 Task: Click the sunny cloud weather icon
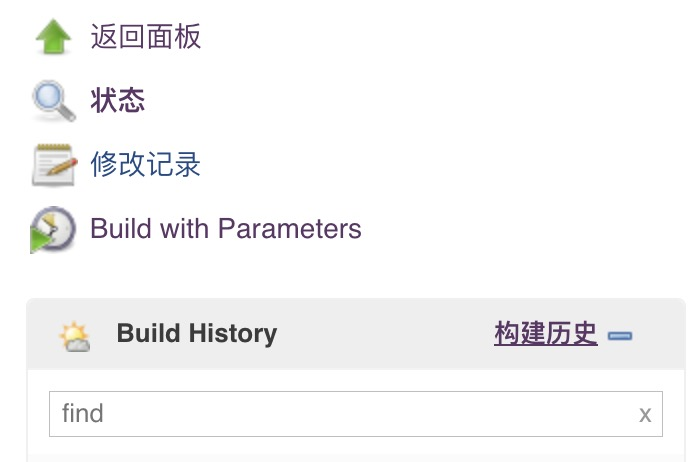(x=75, y=336)
